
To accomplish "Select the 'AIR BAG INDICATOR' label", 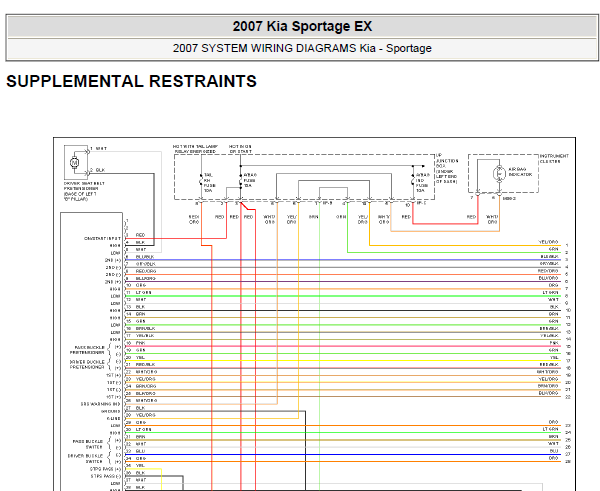I will (x=520, y=171).
